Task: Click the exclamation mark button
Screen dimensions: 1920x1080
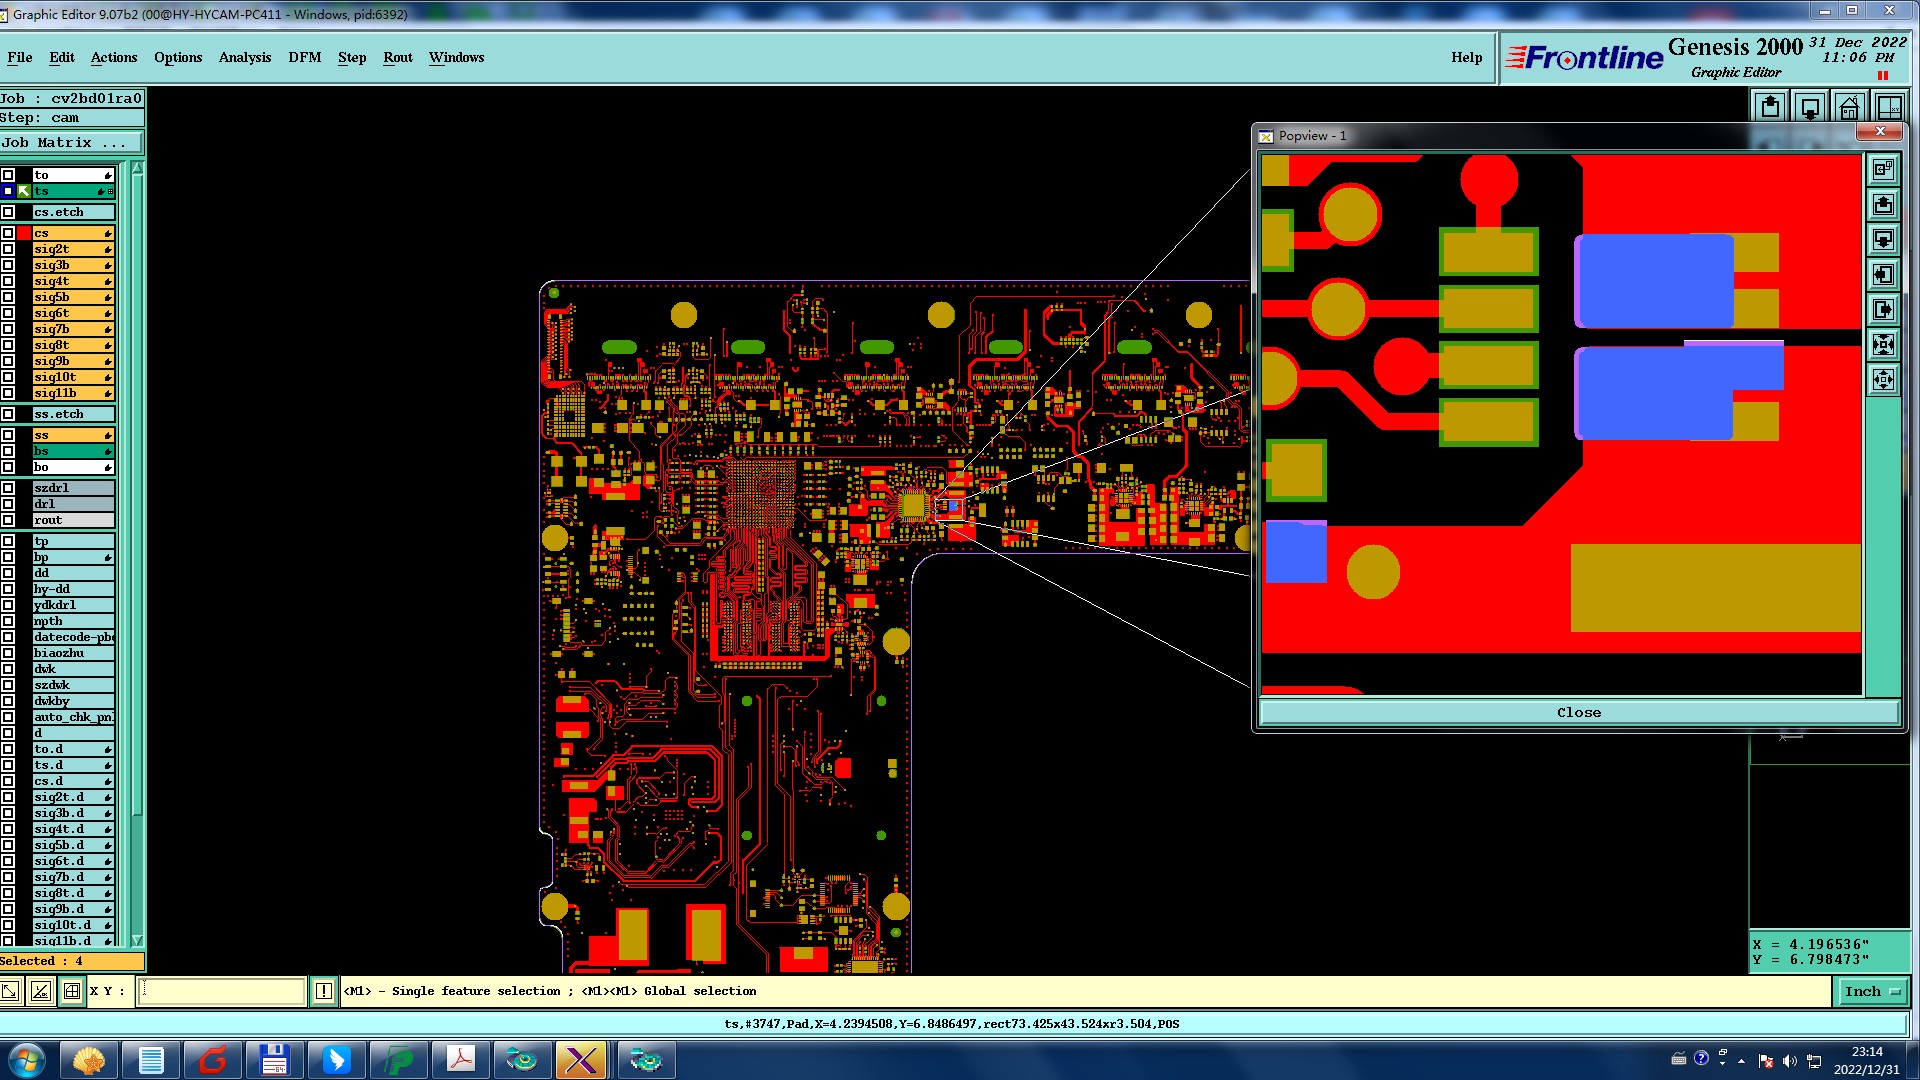Action: click(324, 991)
